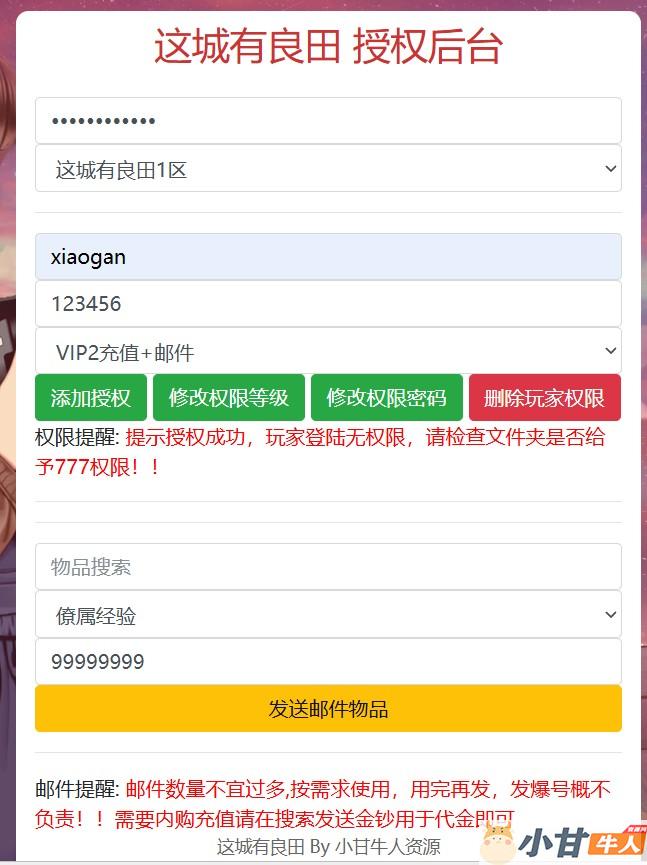
Task: Click the cartoon cow mascot icon
Action: [x=498, y=843]
